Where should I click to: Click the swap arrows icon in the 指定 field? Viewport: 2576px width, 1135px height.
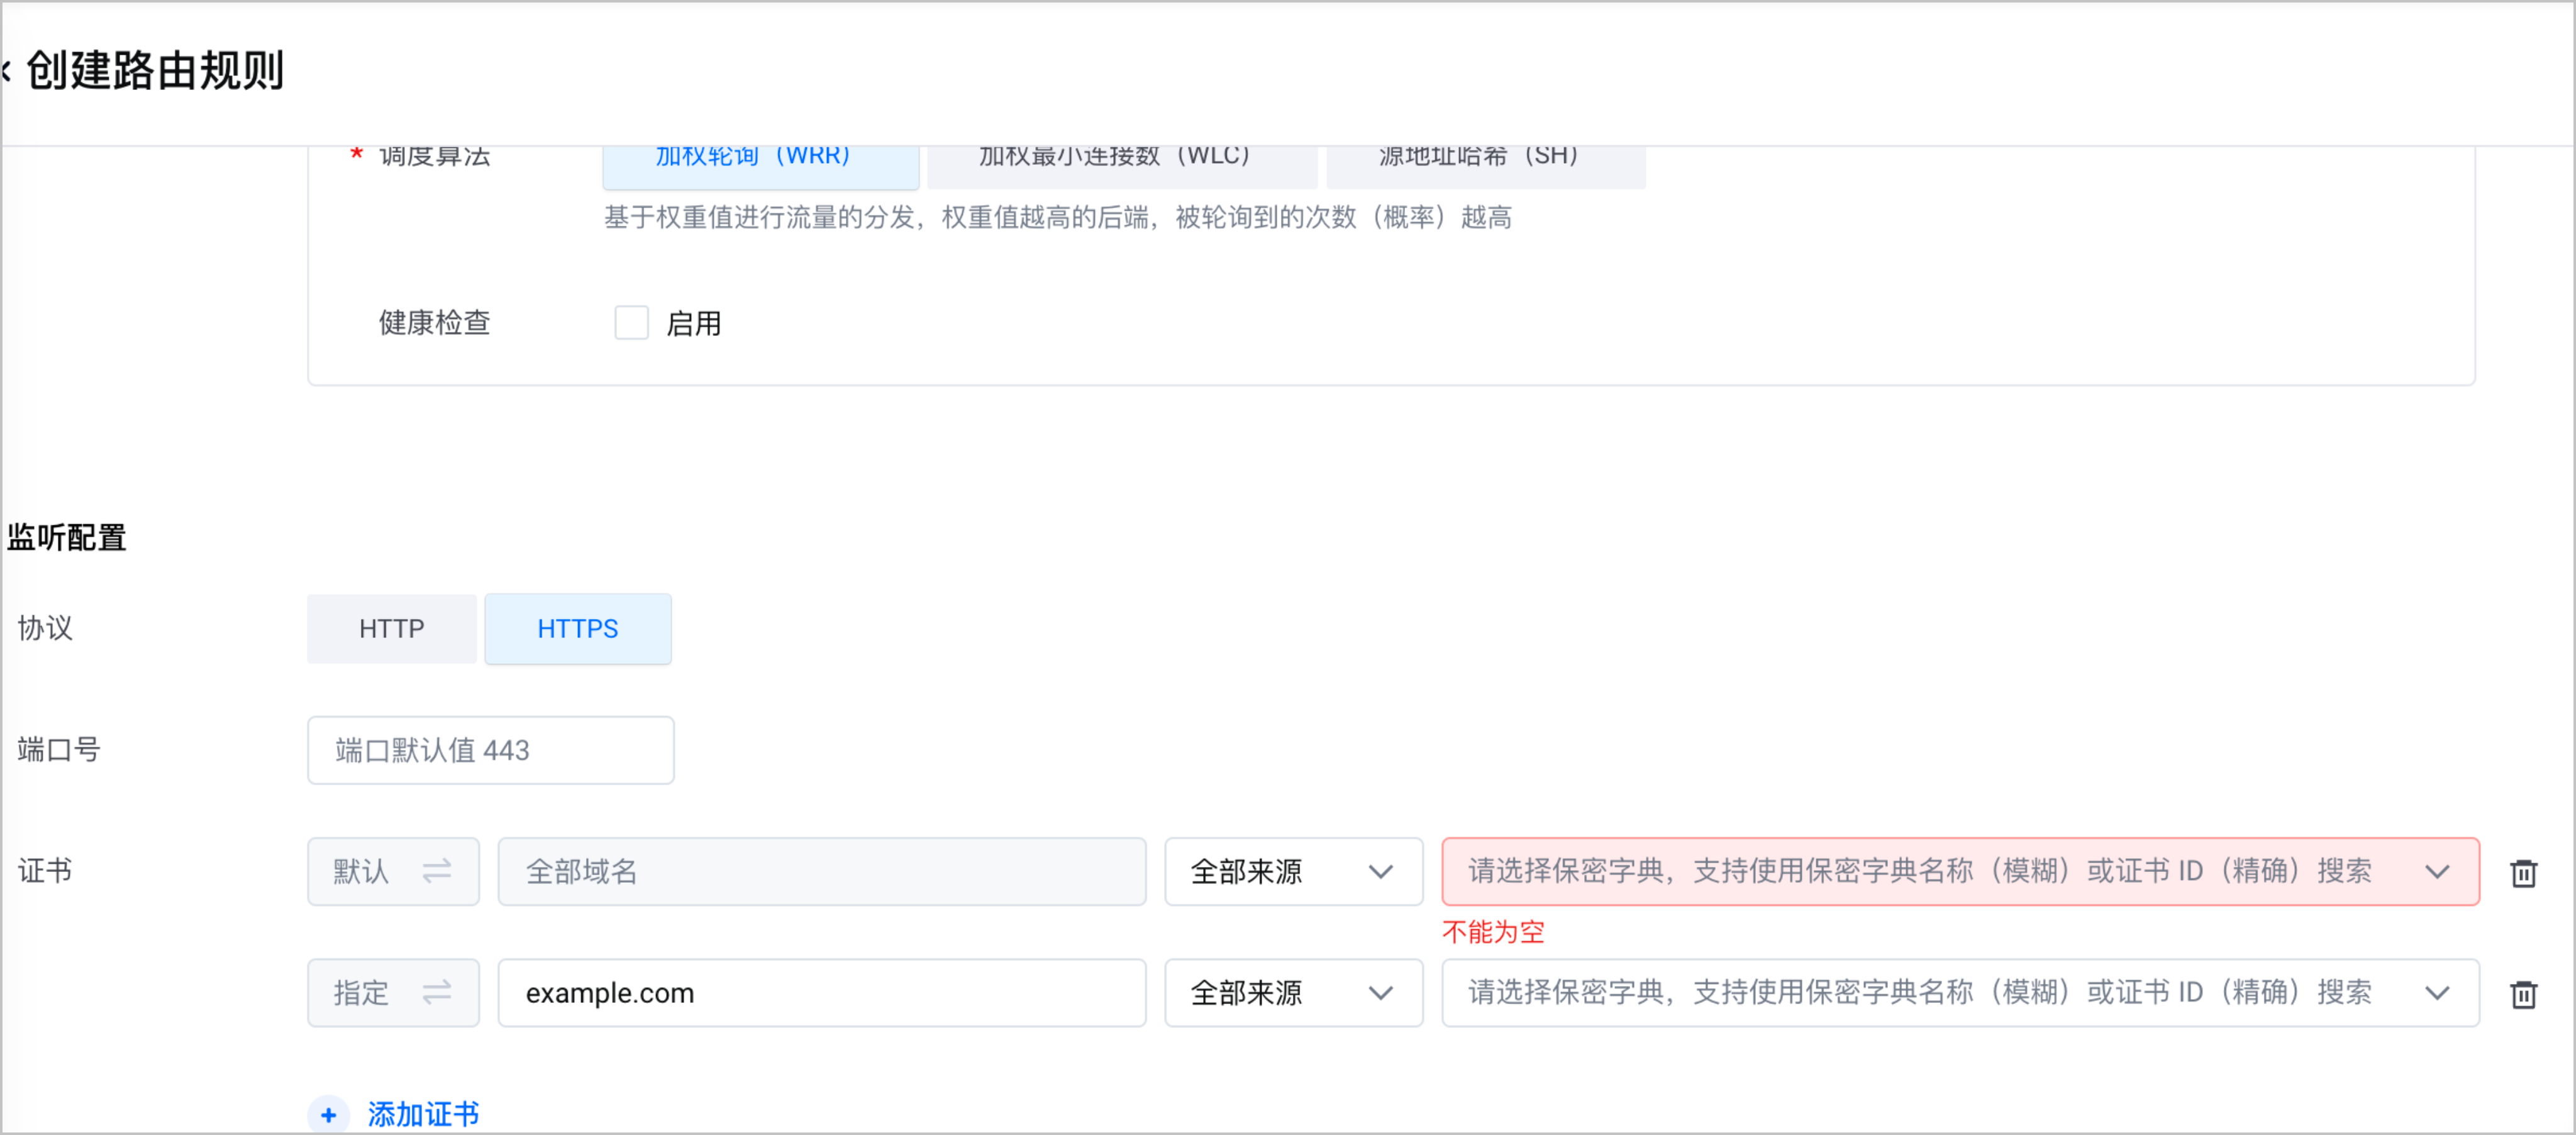437,992
